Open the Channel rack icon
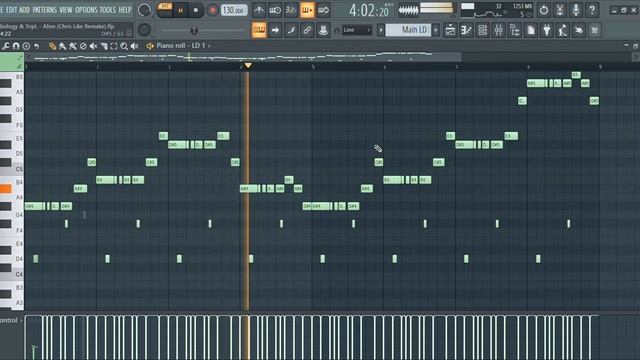 482,30
